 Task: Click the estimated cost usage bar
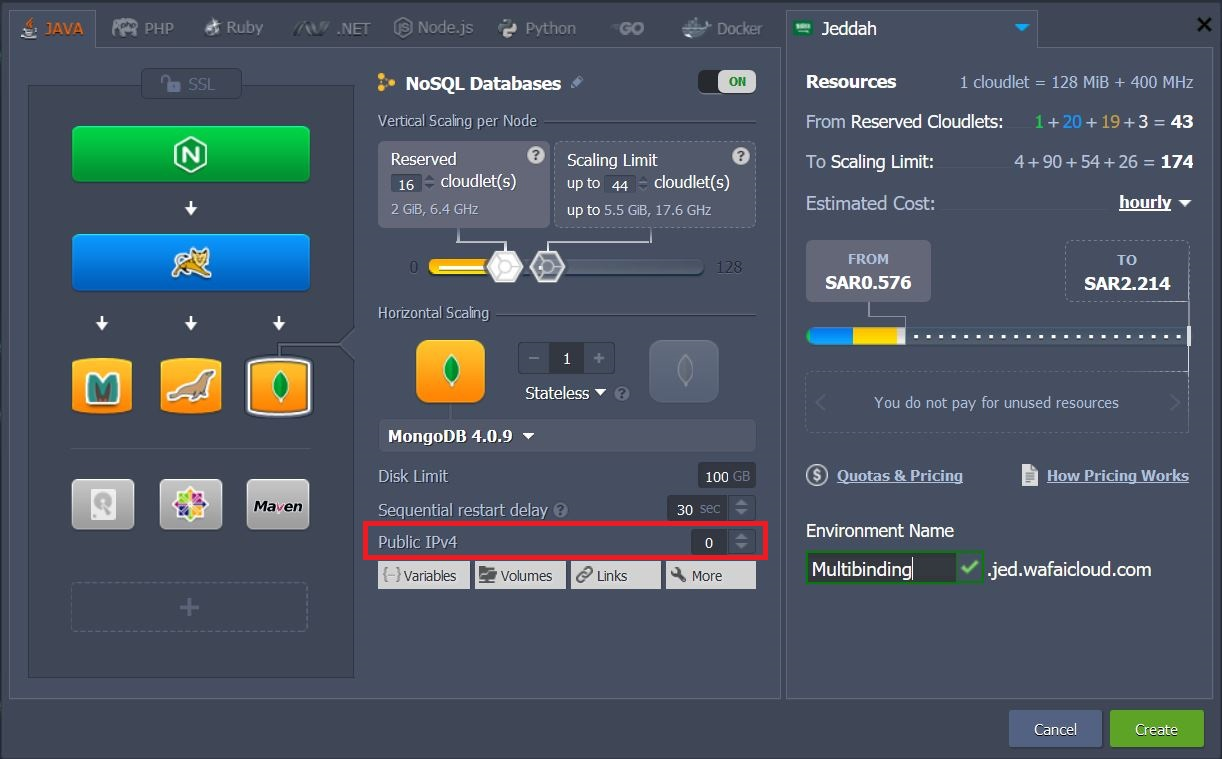coord(997,336)
